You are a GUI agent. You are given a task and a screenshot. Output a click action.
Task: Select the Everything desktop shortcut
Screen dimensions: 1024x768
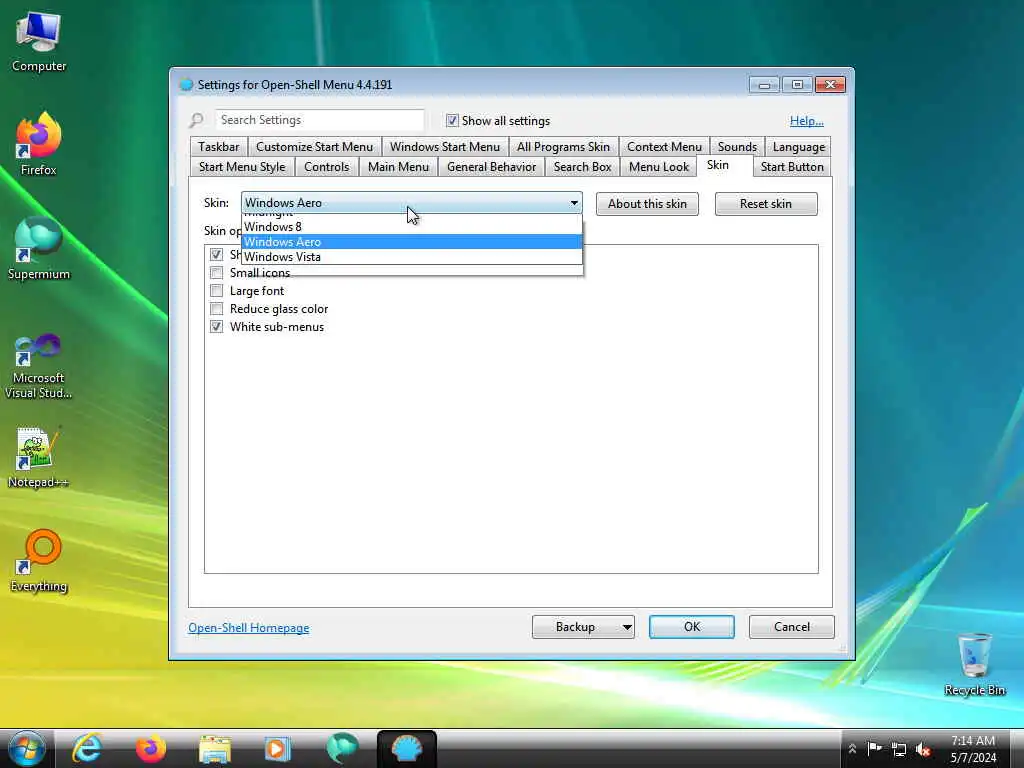pos(39,561)
